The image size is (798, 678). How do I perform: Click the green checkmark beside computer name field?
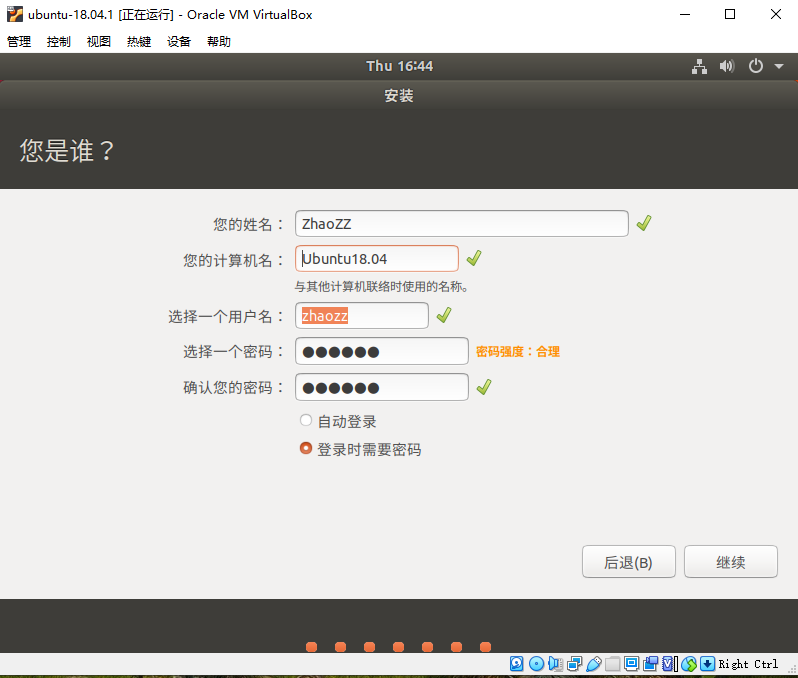474,258
